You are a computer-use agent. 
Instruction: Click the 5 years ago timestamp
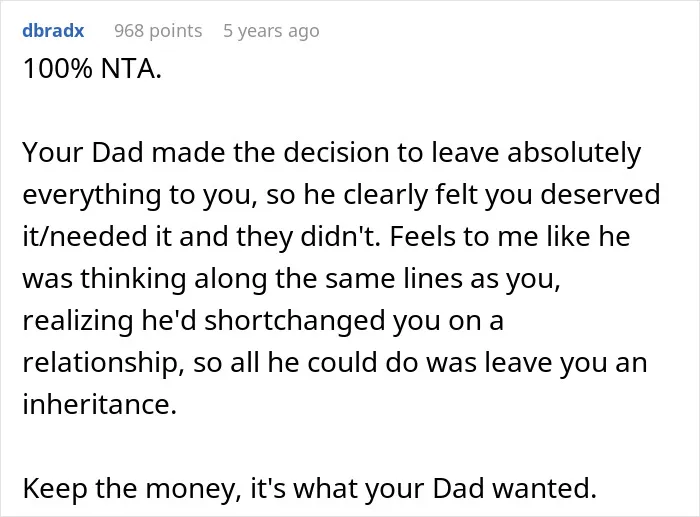tap(271, 31)
